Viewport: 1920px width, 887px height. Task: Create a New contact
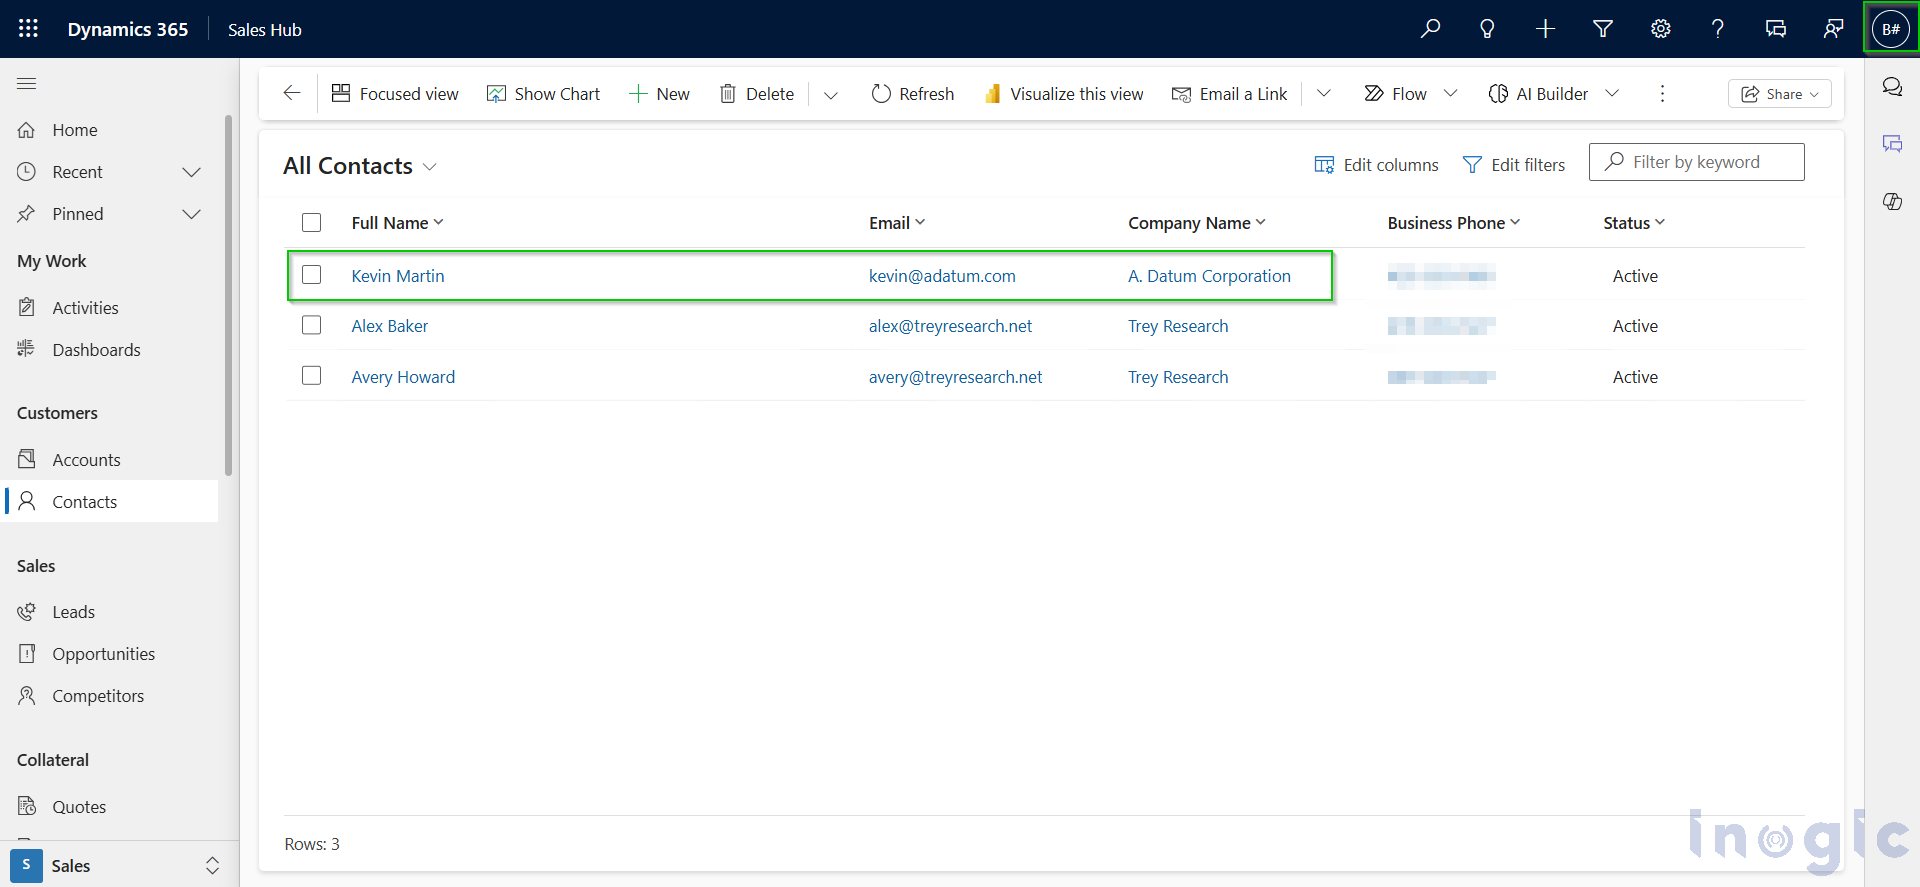click(x=659, y=93)
